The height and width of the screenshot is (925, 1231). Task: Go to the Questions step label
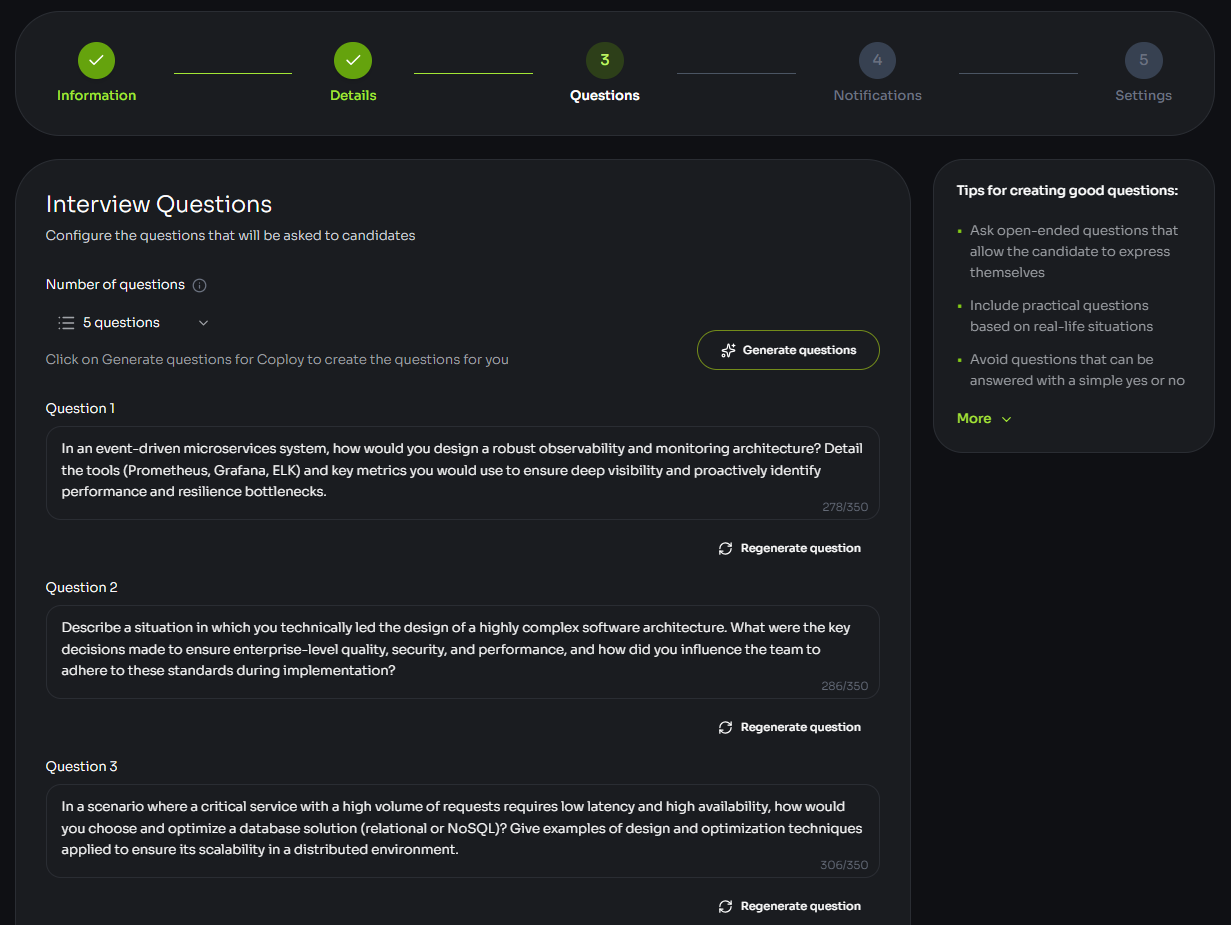[x=604, y=96]
